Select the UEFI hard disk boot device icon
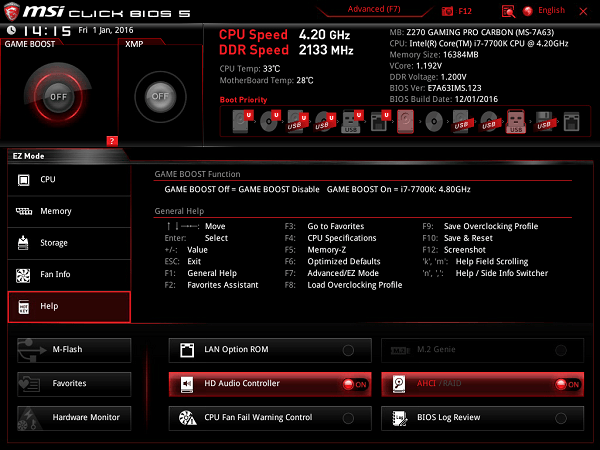600x450 pixels. (x=242, y=121)
